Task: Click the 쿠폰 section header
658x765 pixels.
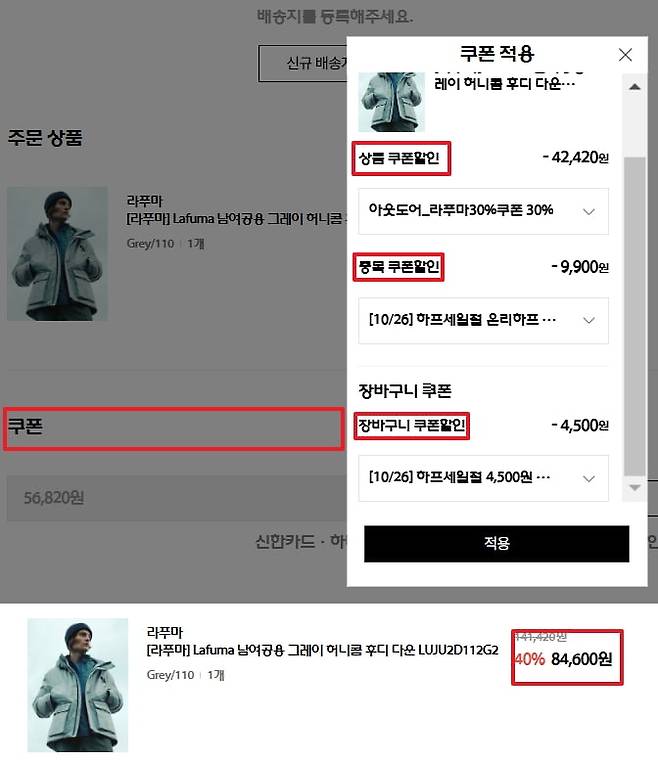Action: (x=174, y=429)
